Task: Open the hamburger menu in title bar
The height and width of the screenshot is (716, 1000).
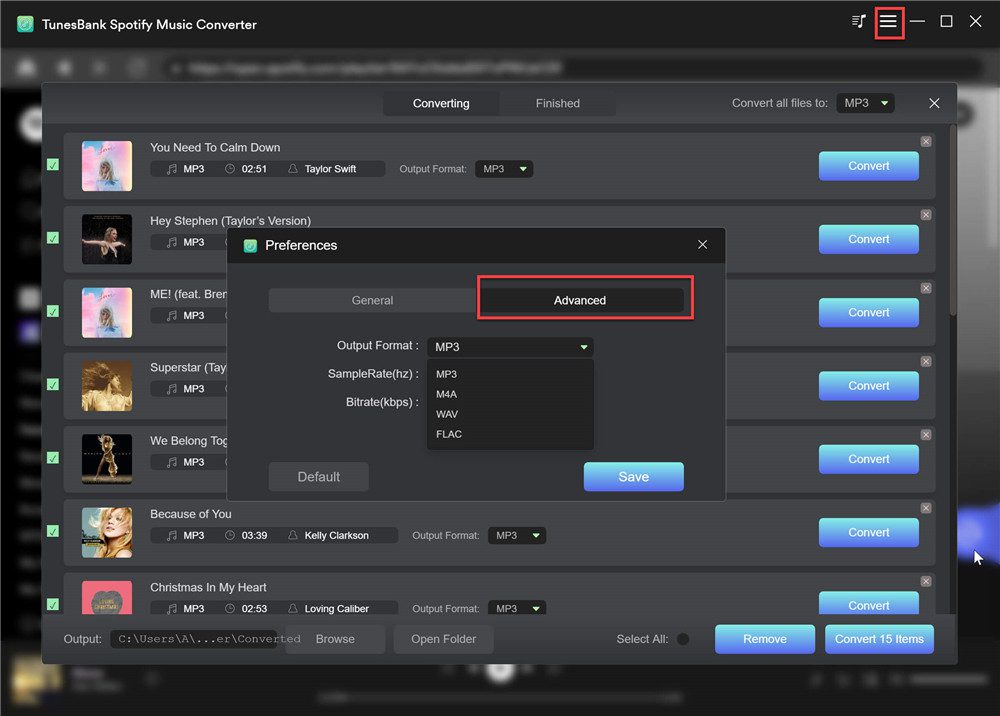Action: (x=888, y=22)
